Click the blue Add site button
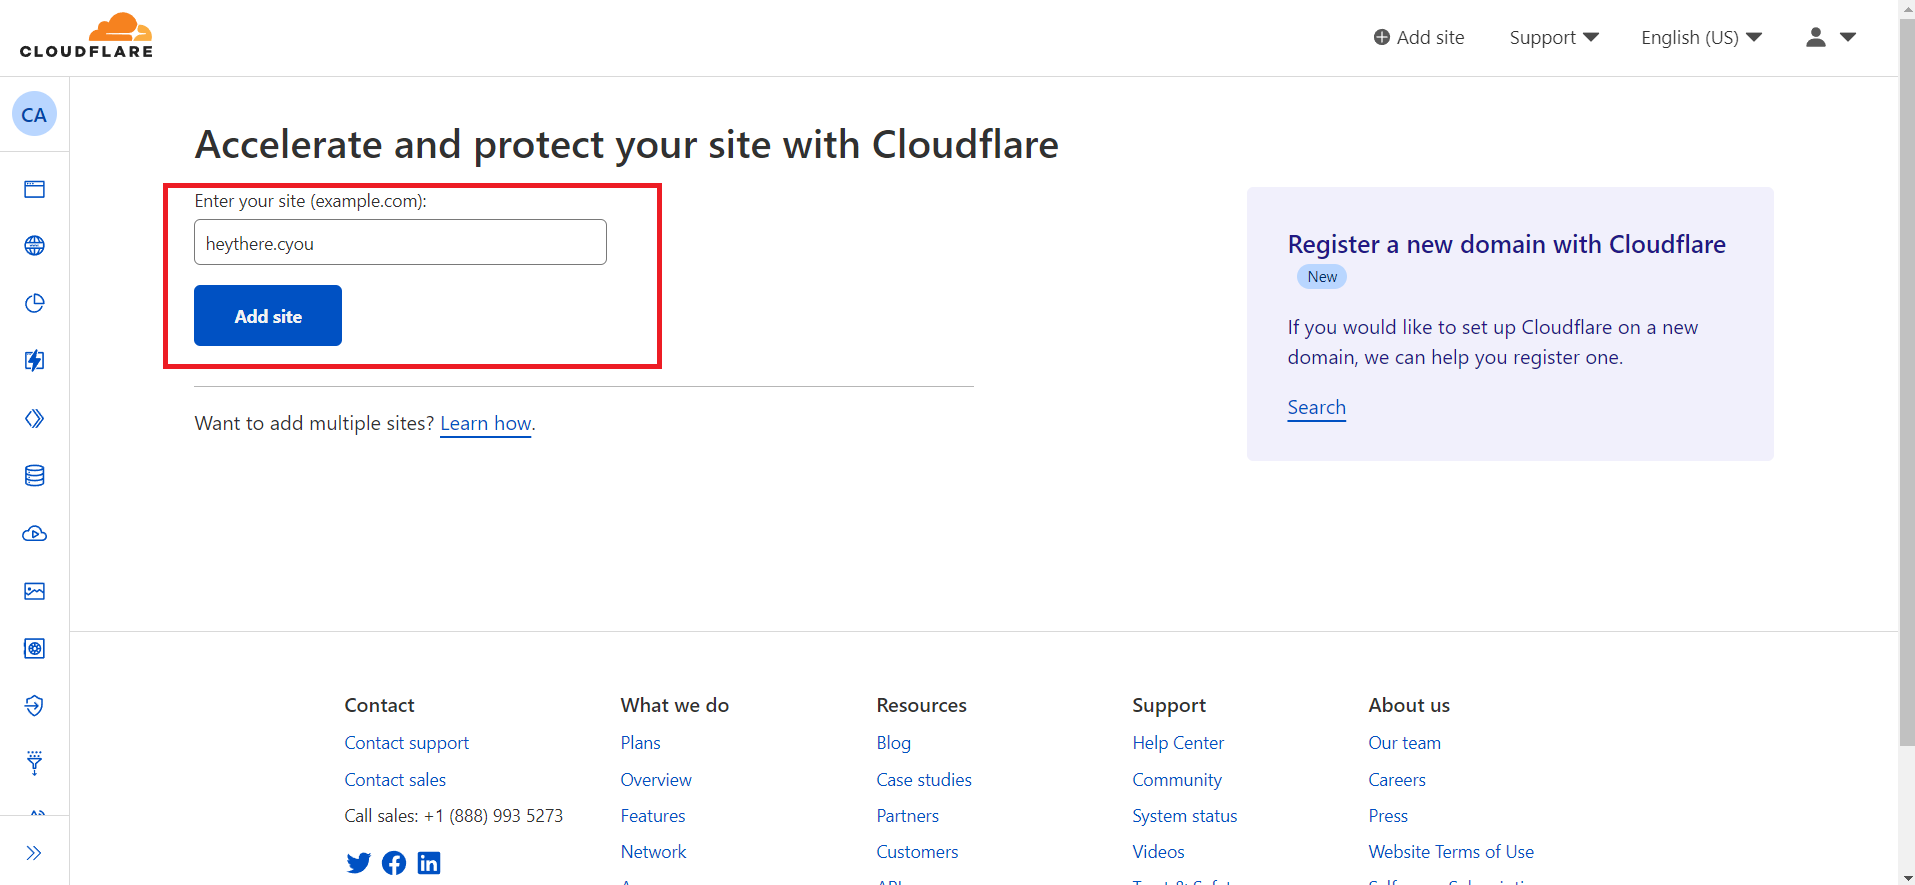Image resolution: width=1915 pixels, height=885 pixels. point(268,316)
